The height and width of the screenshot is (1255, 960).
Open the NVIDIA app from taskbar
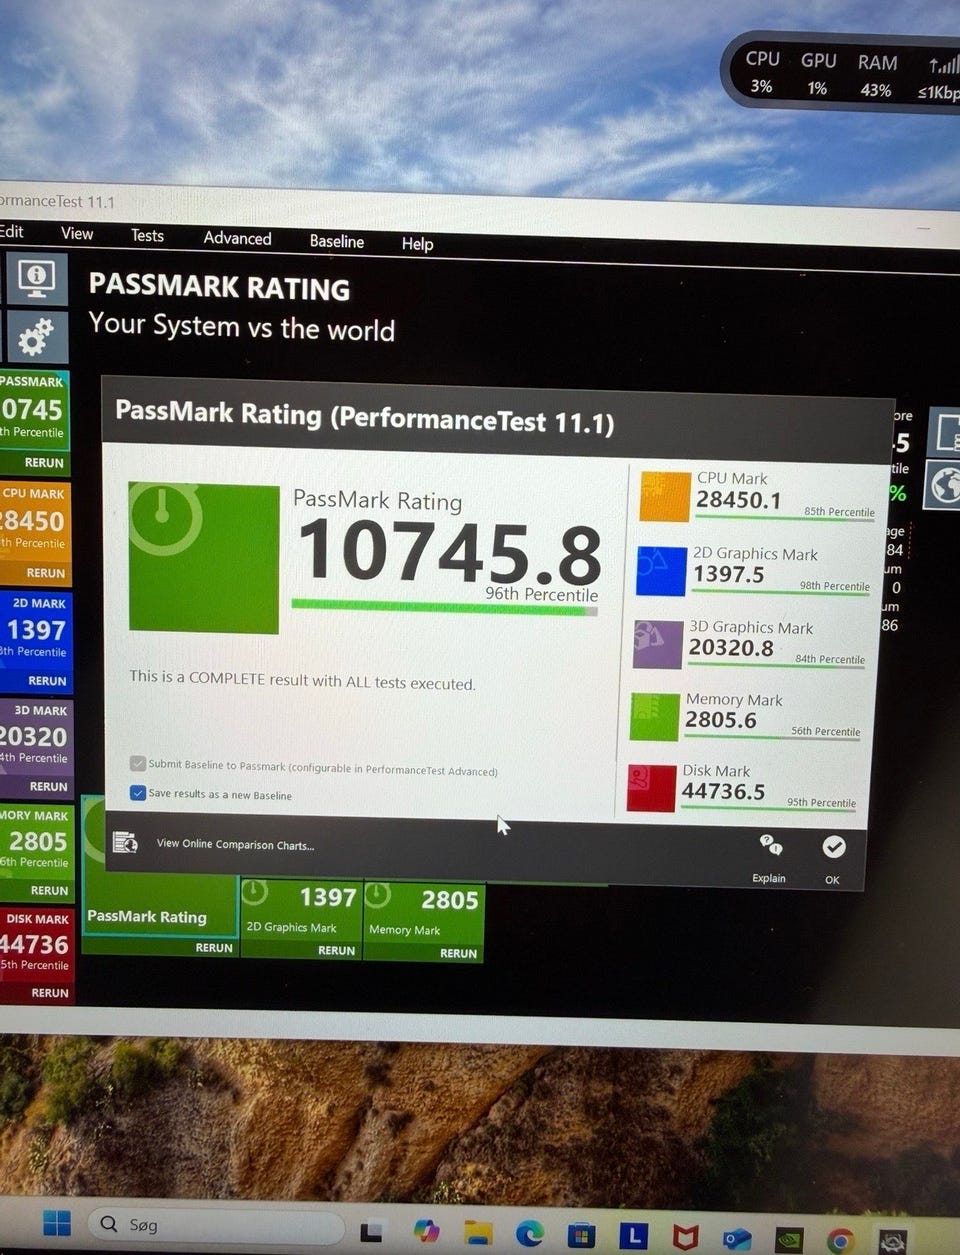tap(788, 1240)
